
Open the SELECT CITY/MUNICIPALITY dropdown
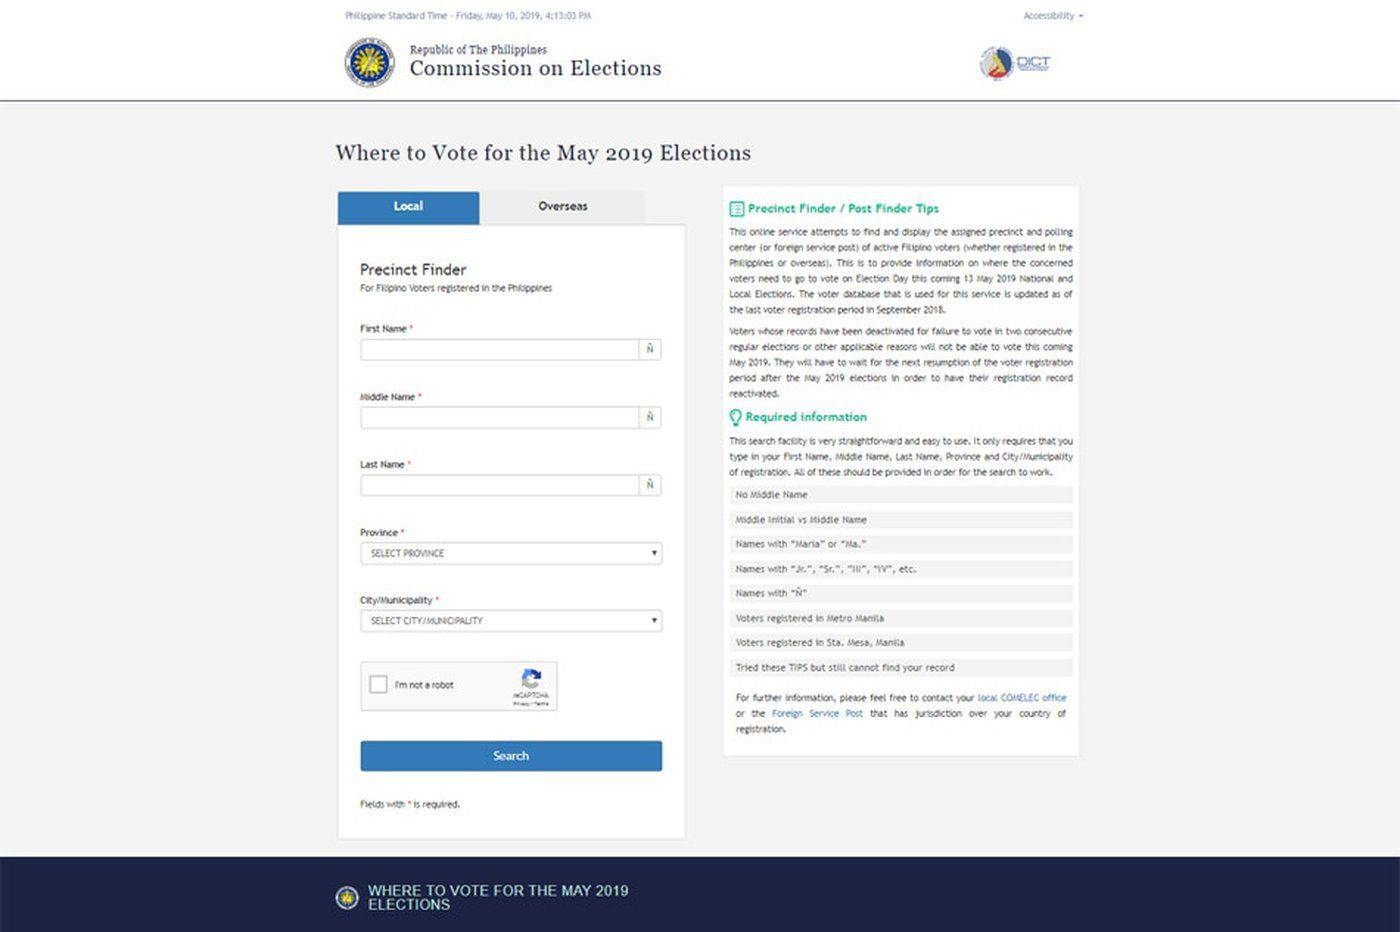coord(510,620)
